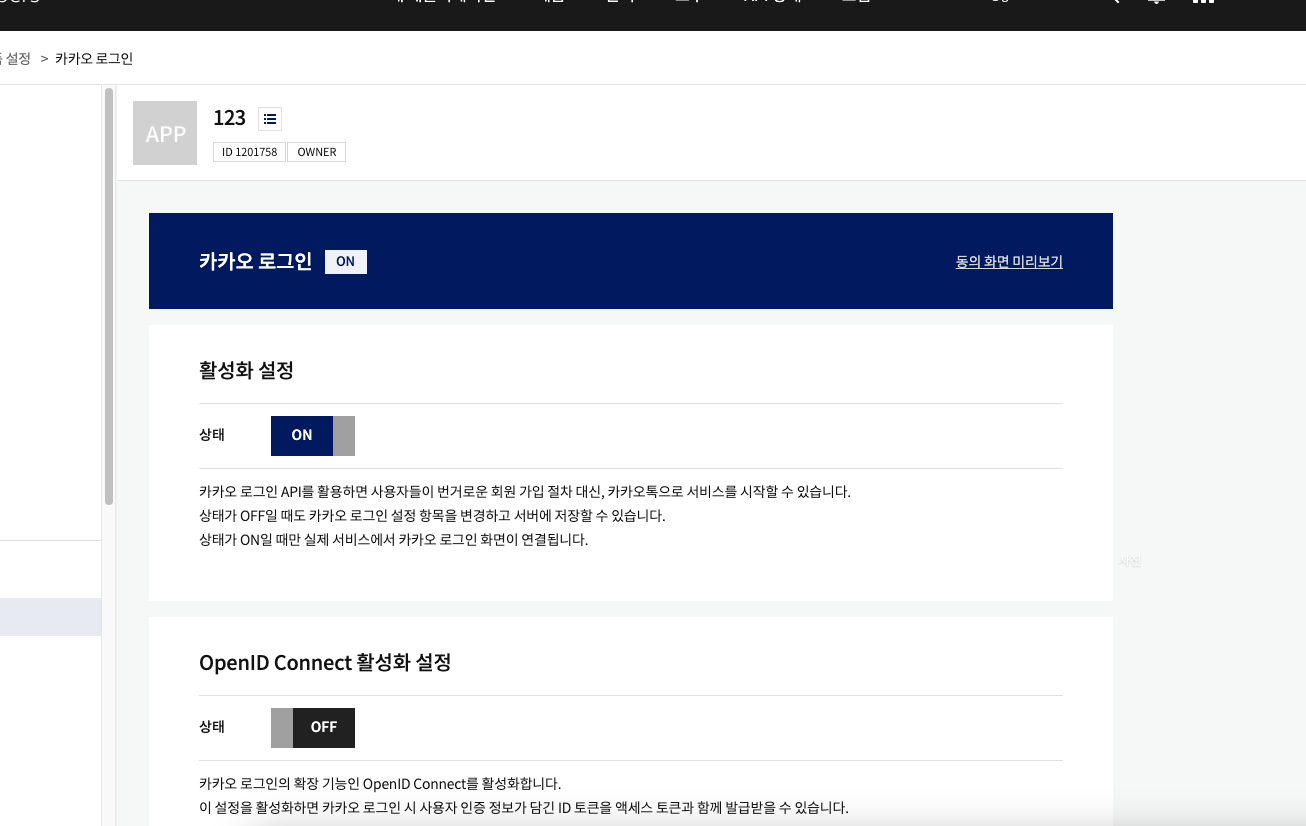Screen dimensions: 1306x826
Task: Click the gray APP thumbnail
Action: tap(165, 133)
